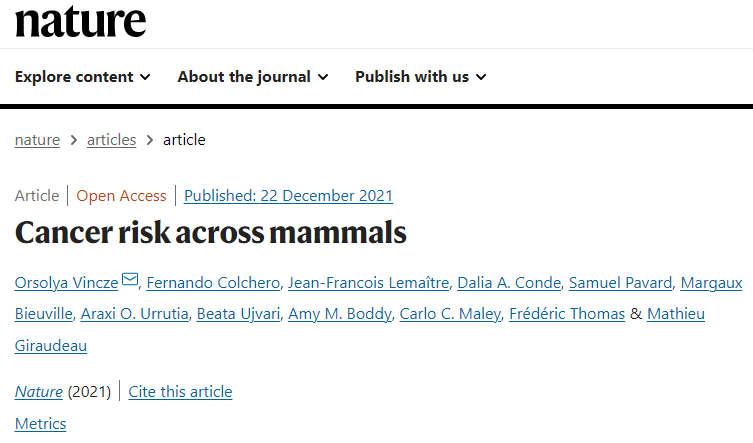
Task: Expand the Publish with us dropdown
Action: pyautogui.click(x=420, y=77)
